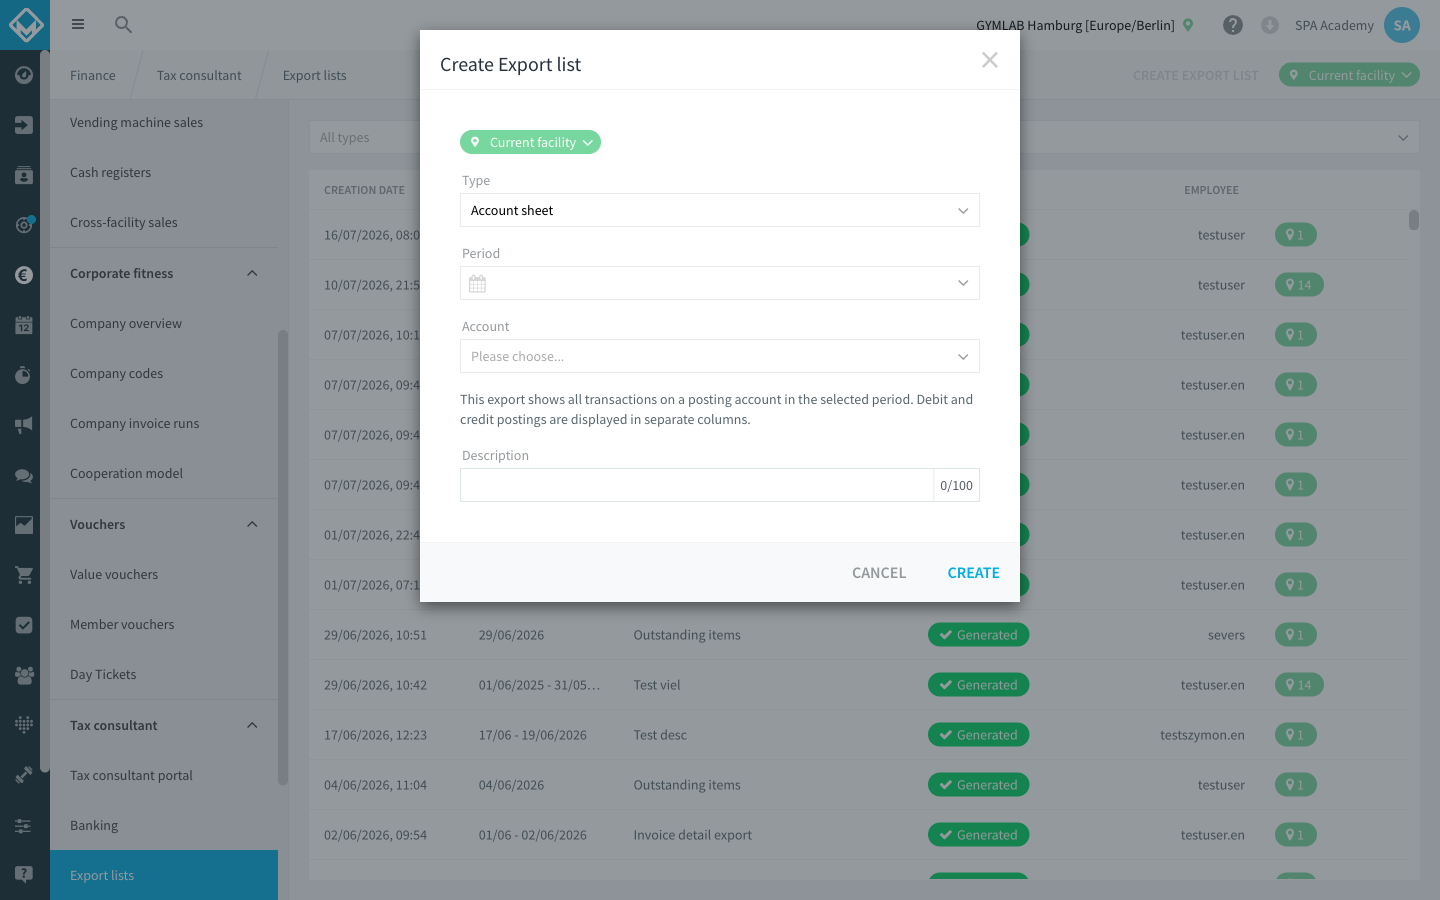Viewport: 1440px width, 900px height.
Task: Go to Finance breadcrumb
Action: [x=93, y=75]
